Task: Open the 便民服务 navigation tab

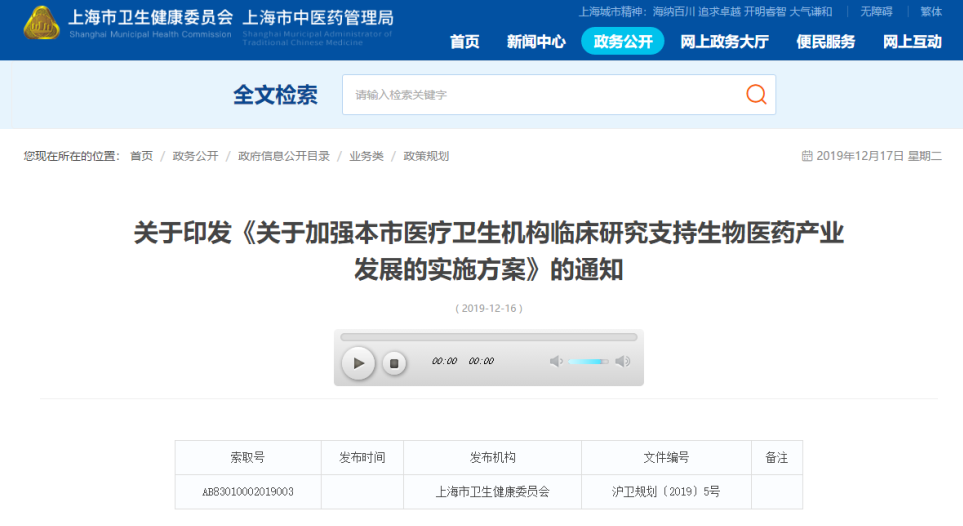Action: [826, 42]
